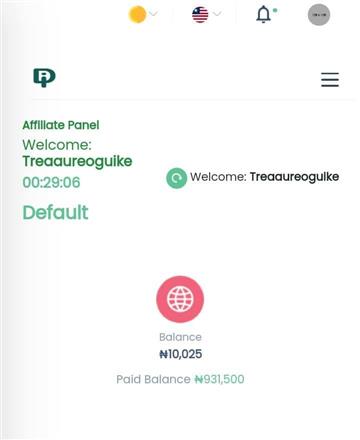Click the Paid Balance ₦931,500 amount
The height and width of the screenshot is (440, 360).
[x=219, y=379]
